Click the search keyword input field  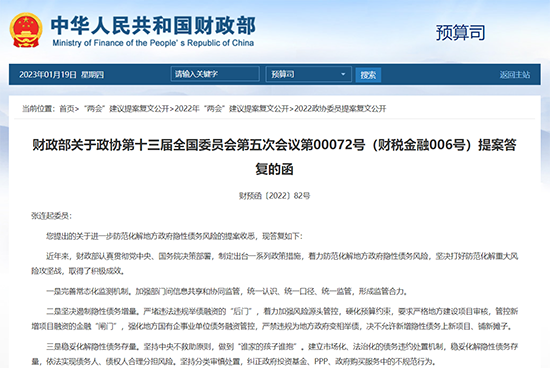point(215,74)
